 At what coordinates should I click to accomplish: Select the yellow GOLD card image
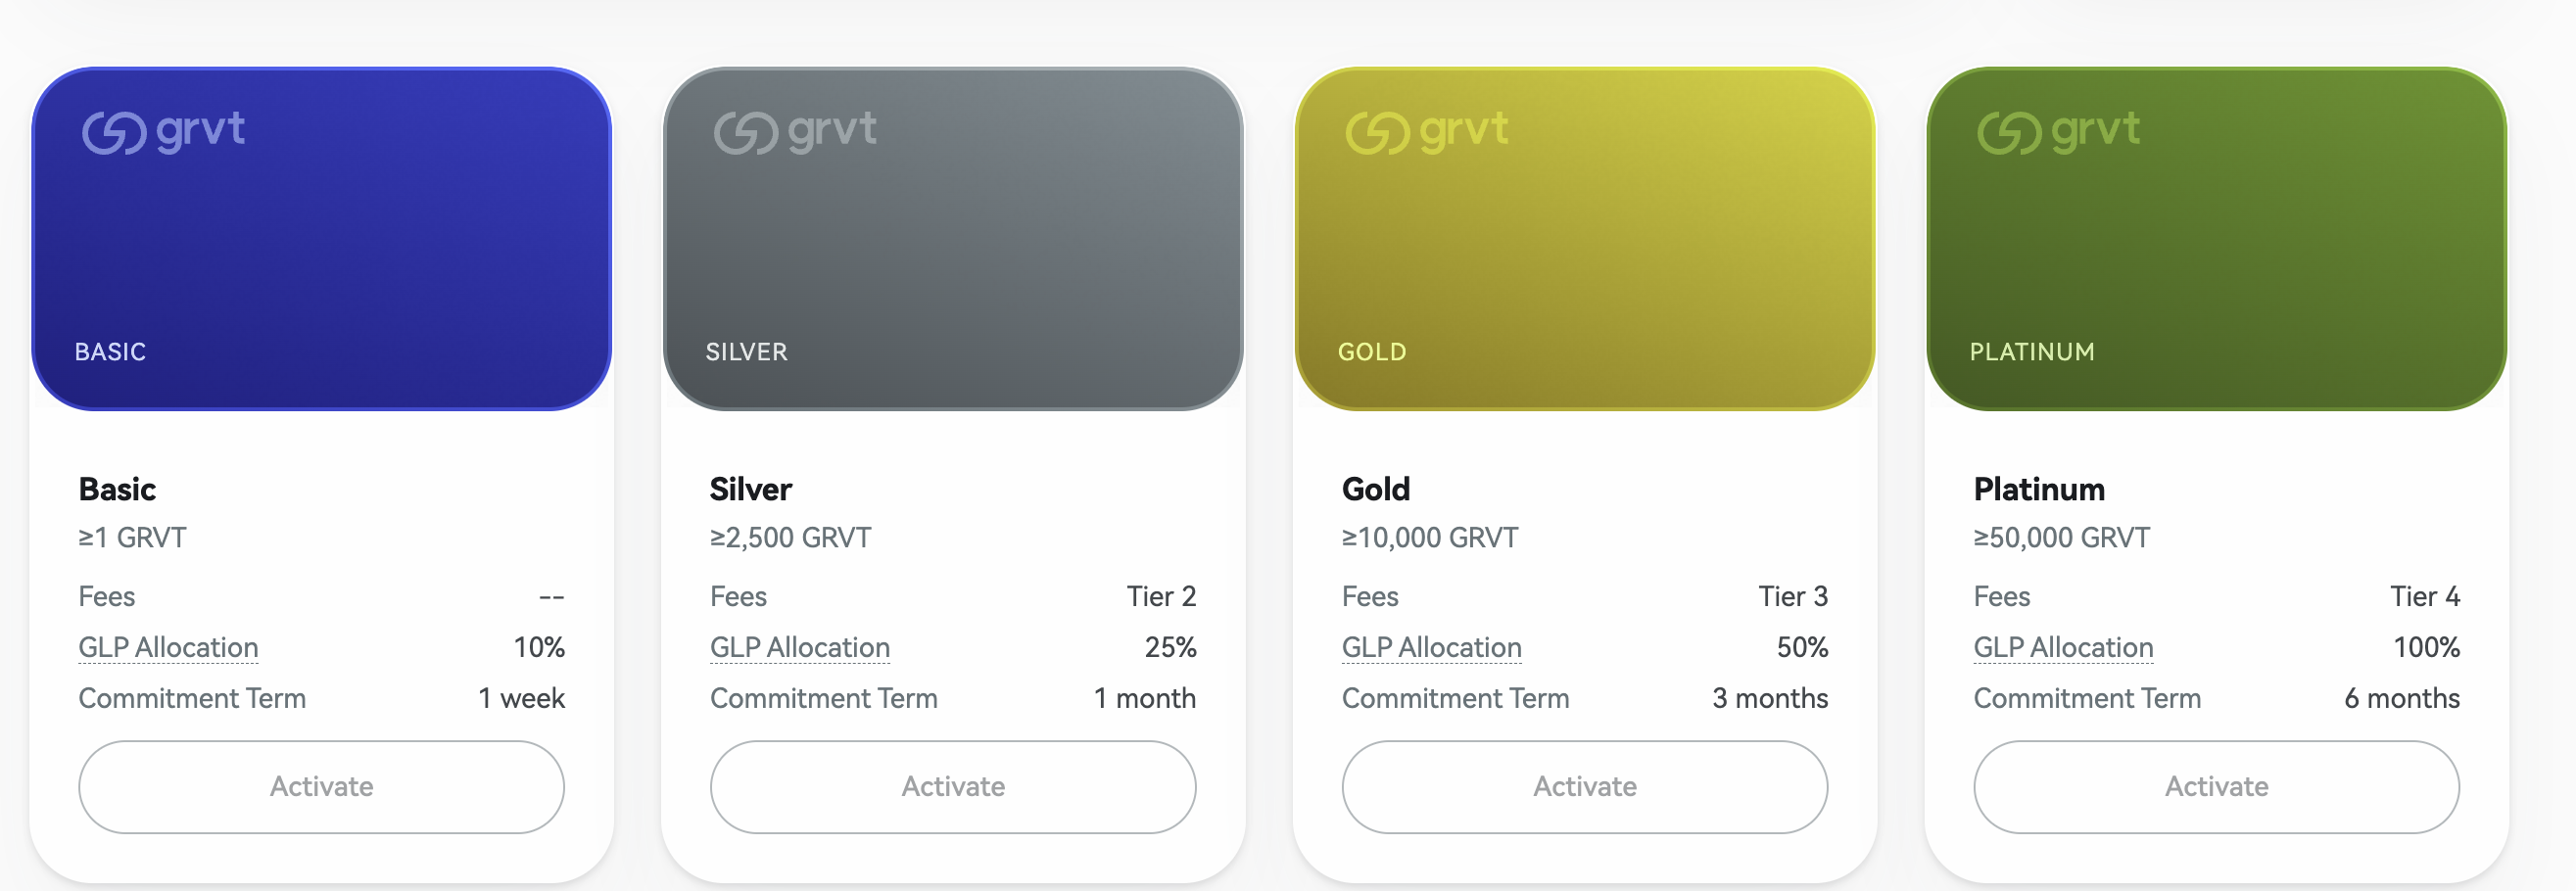tap(1585, 239)
